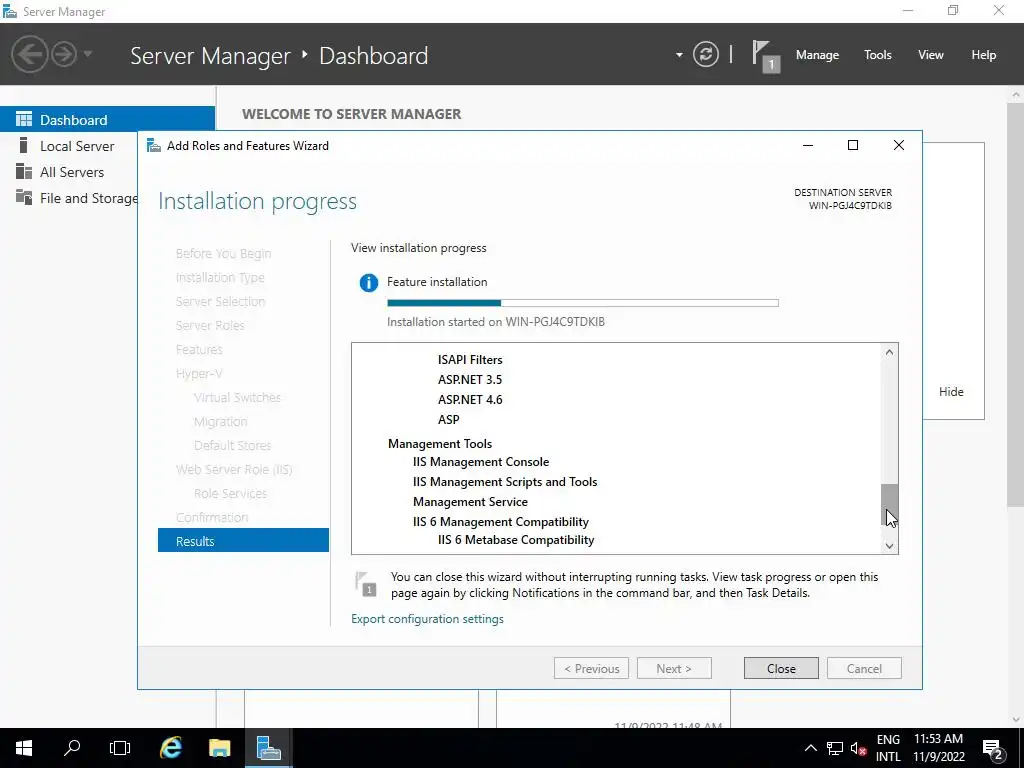Click the network tray icon
1024x768 pixels.
(835, 748)
